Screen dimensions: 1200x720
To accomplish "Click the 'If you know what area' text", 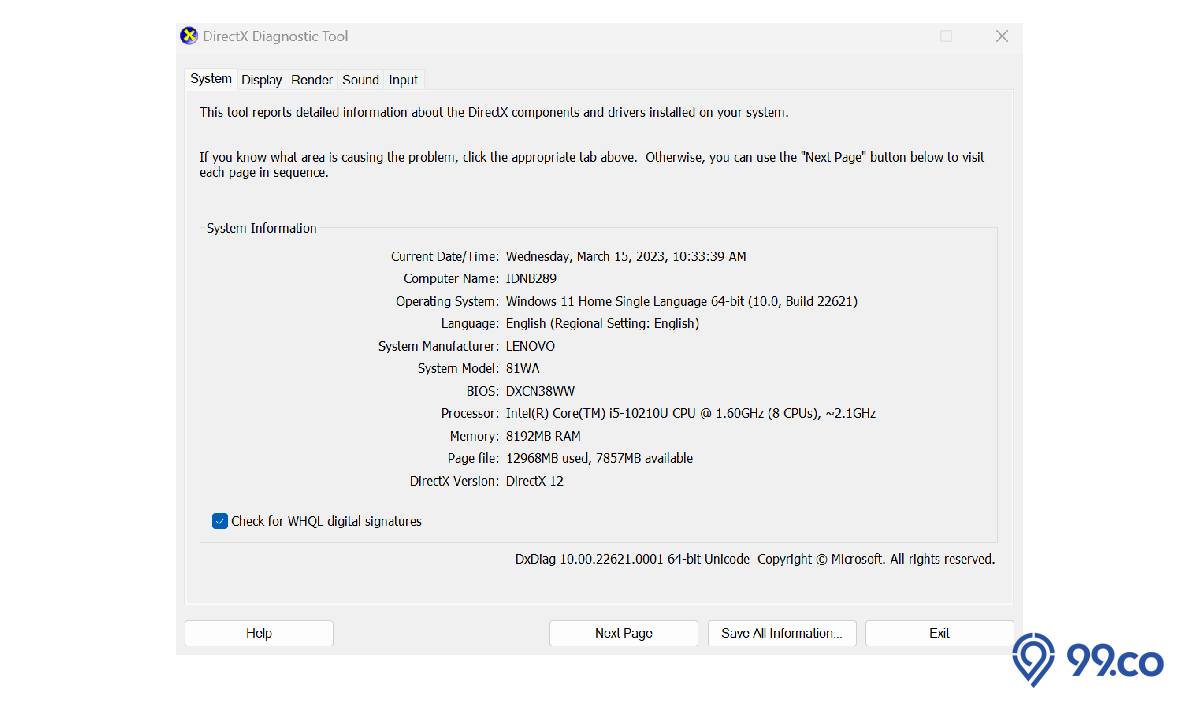I will click(x=592, y=165).
